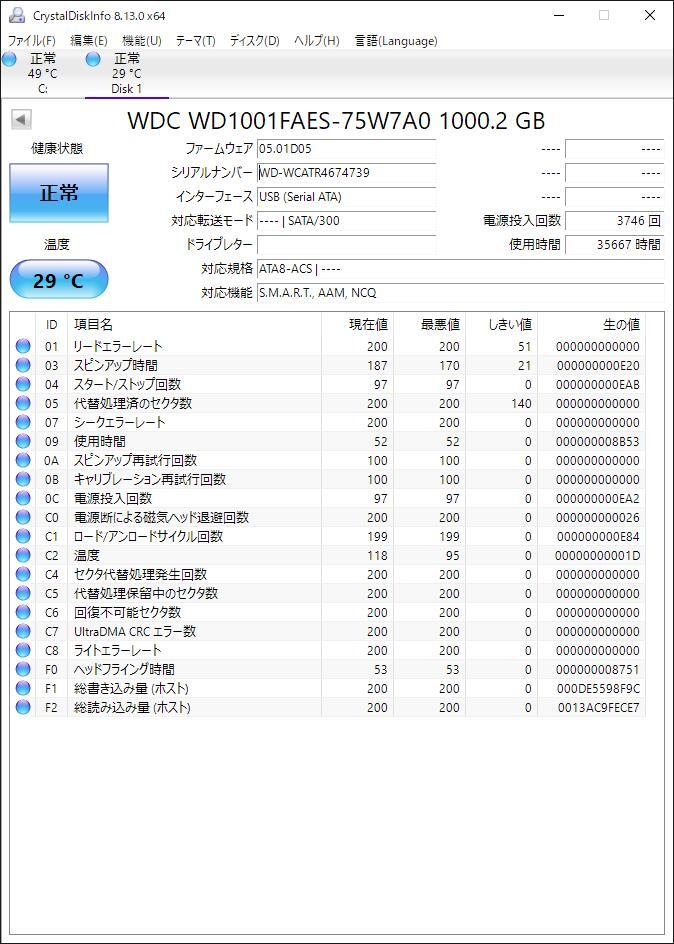Click the 最悪値 column header
This screenshot has width=674, height=944.
pyautogui.click(x=429, y=324)
